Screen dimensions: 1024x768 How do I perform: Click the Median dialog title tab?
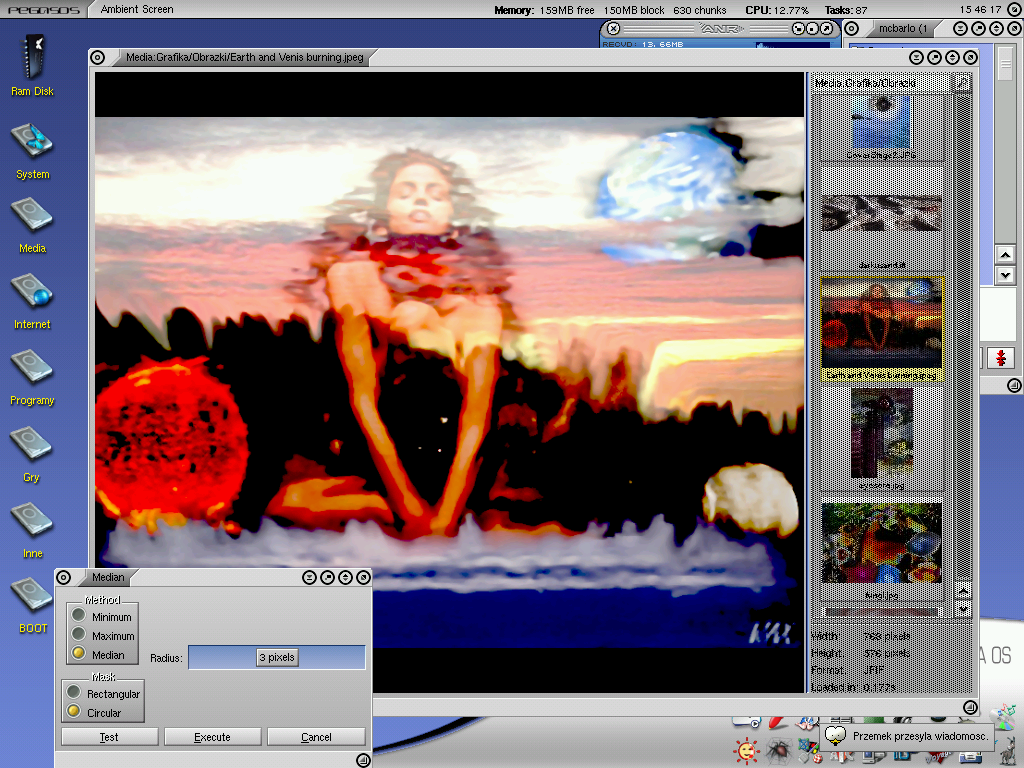tap(108, 577)
